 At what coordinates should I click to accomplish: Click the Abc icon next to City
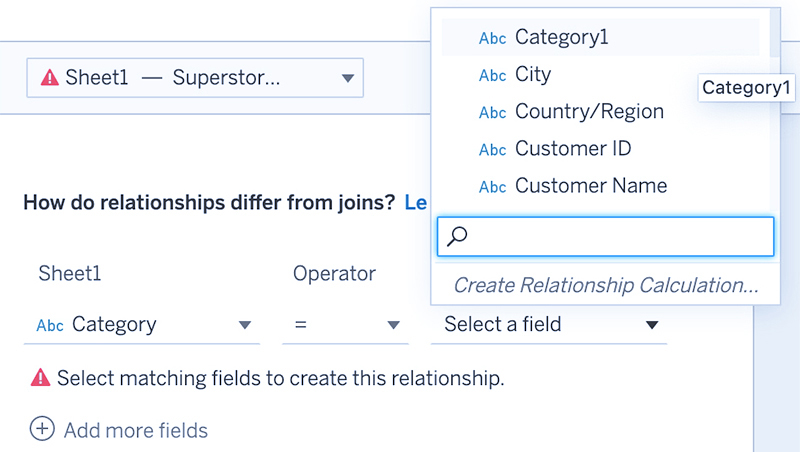pyautogui.click(x=492, y=76)
